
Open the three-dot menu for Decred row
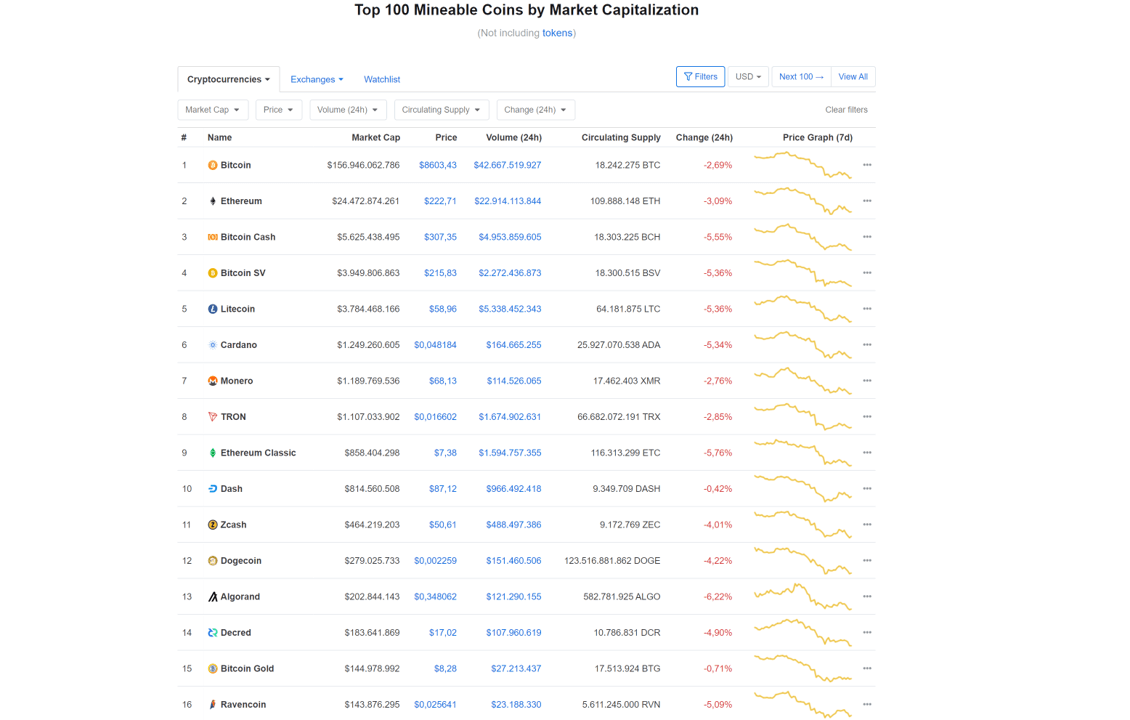pyautogui.click(x=867, y=633)
